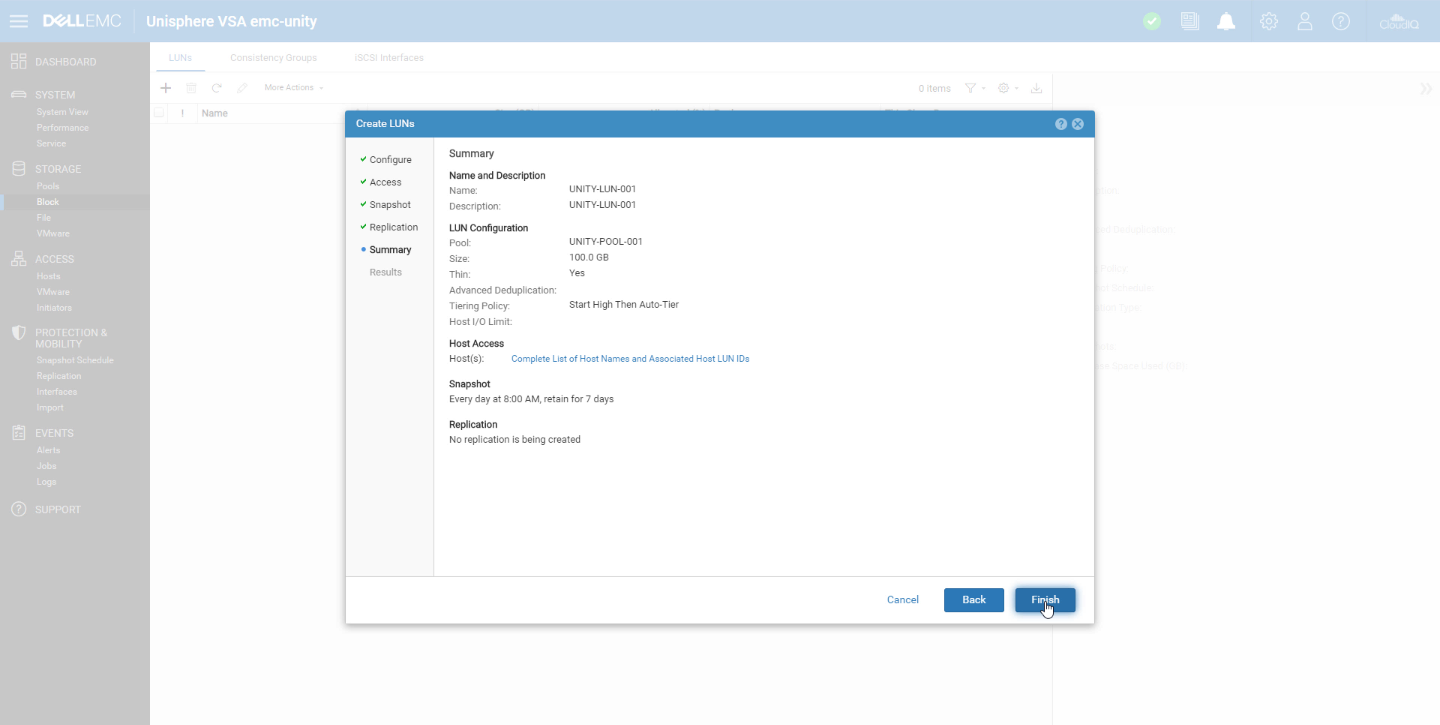Click the snapshot schedule text Every day at 8:00 AM
Viewport: 1440px width, 725px height.
pos(532,399)
